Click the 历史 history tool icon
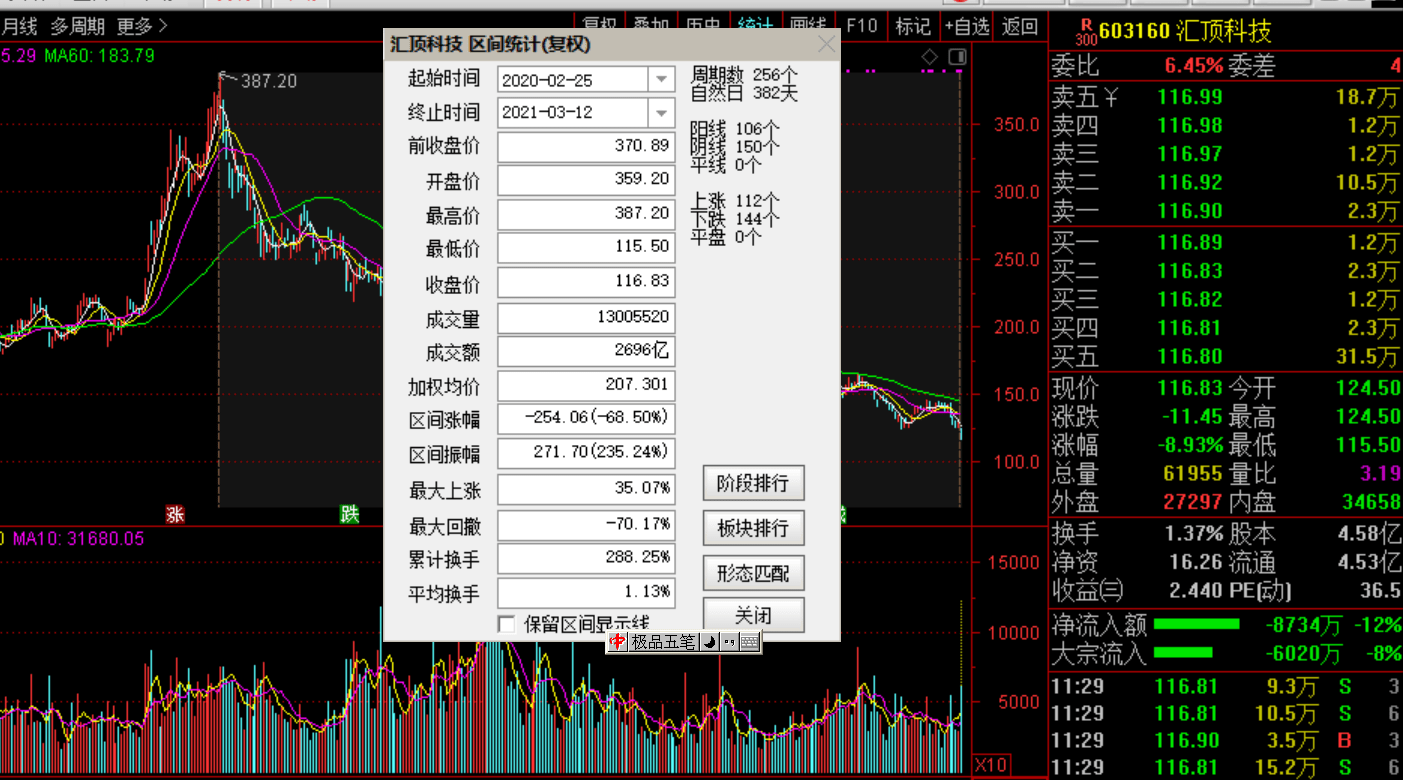The width and height of the screenshot is (1403, 780). [705, 26]
